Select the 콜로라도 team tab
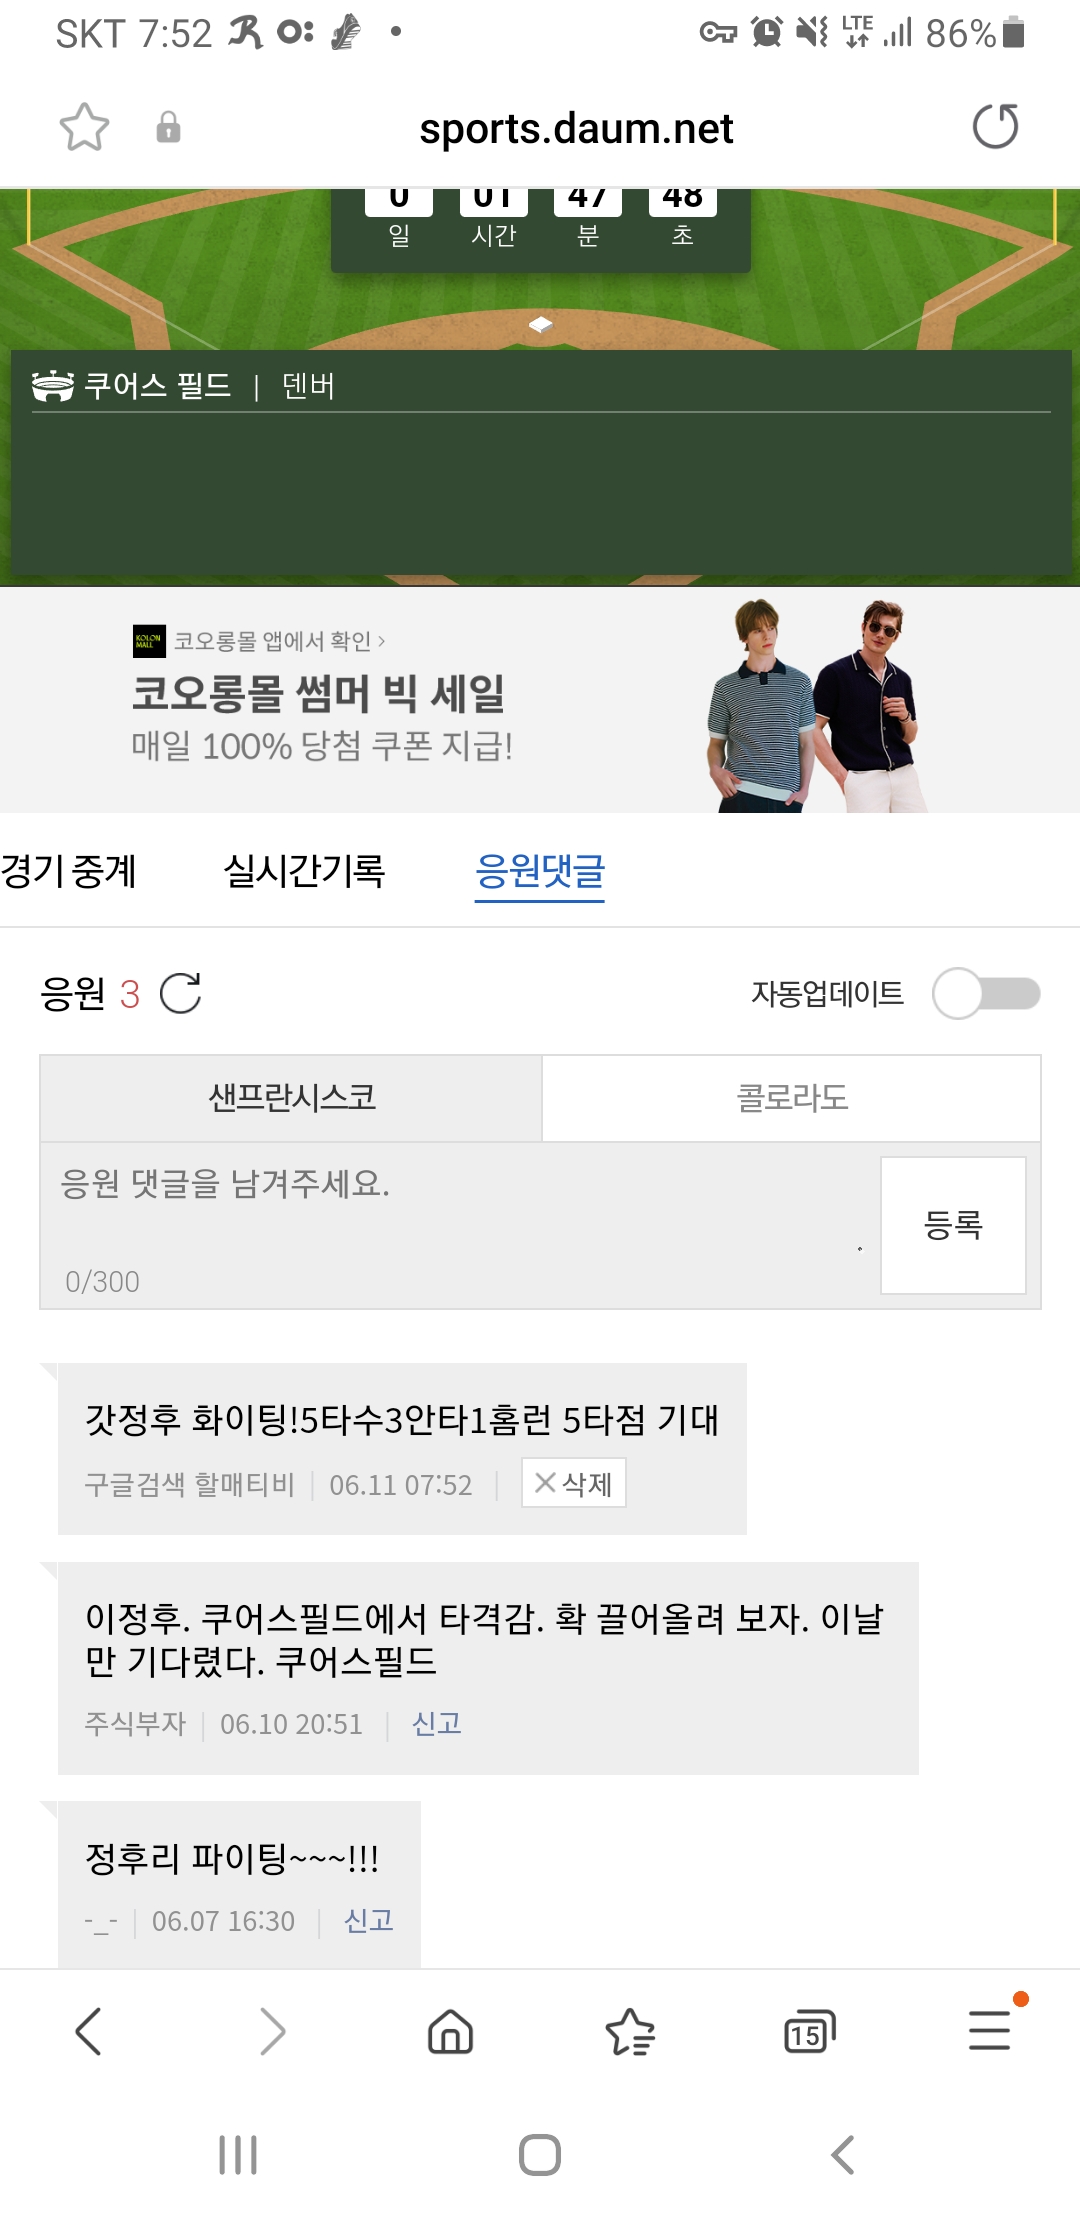The image size is (1080, 2220). pyautogui.click(x=791, y=1098)
